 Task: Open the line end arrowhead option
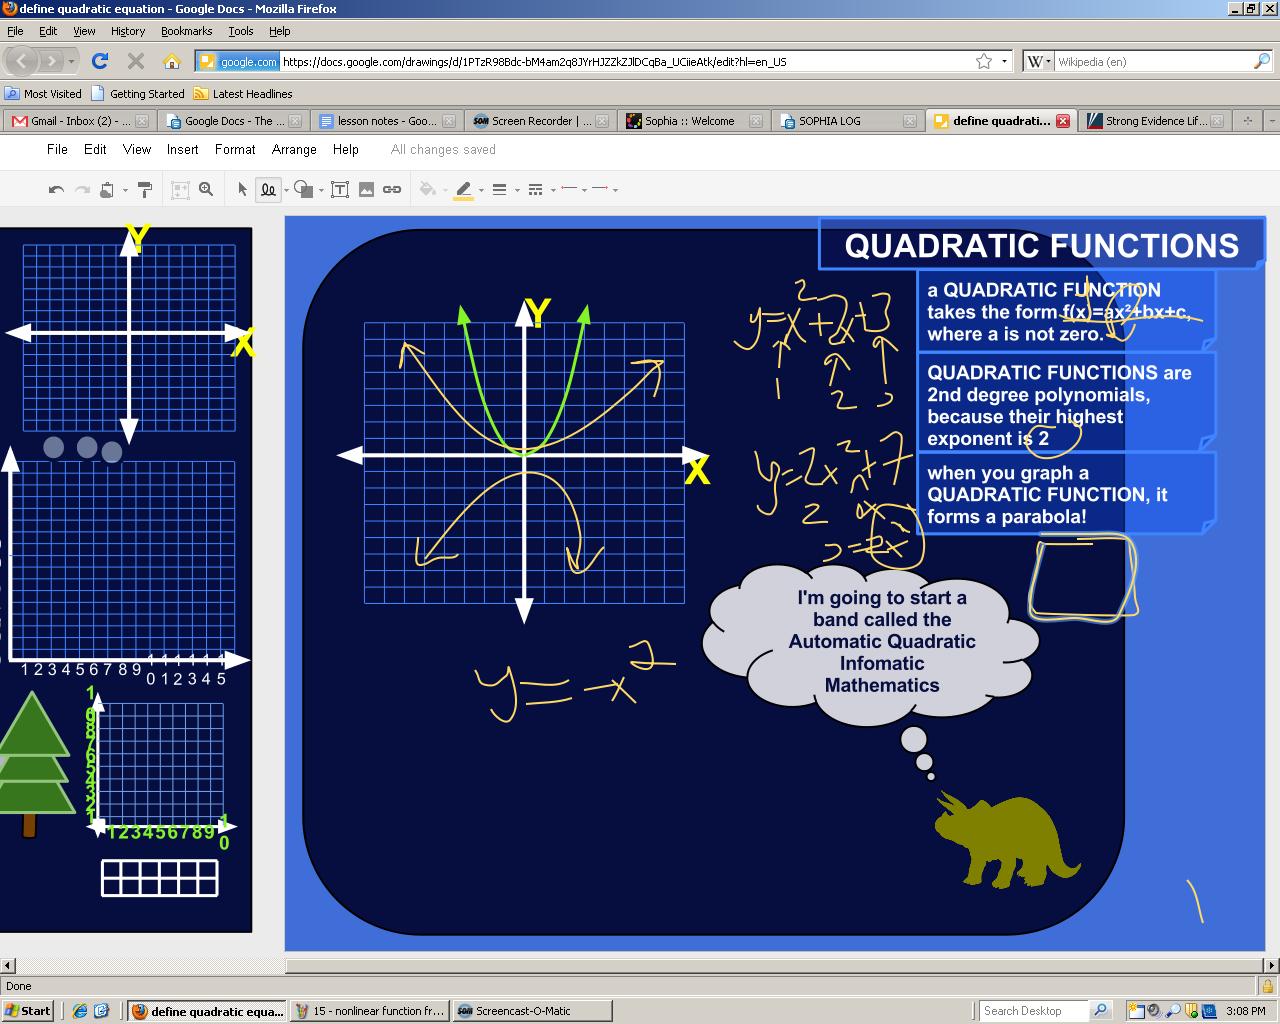point(600,189)
